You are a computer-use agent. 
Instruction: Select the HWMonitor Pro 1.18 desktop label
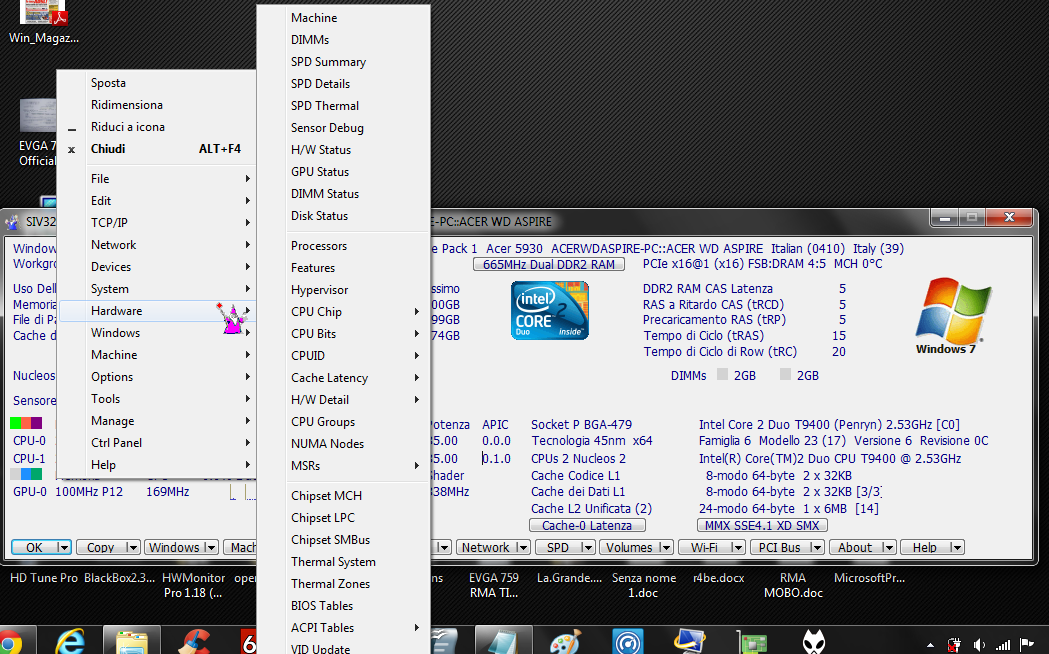[x=193, y=585]
